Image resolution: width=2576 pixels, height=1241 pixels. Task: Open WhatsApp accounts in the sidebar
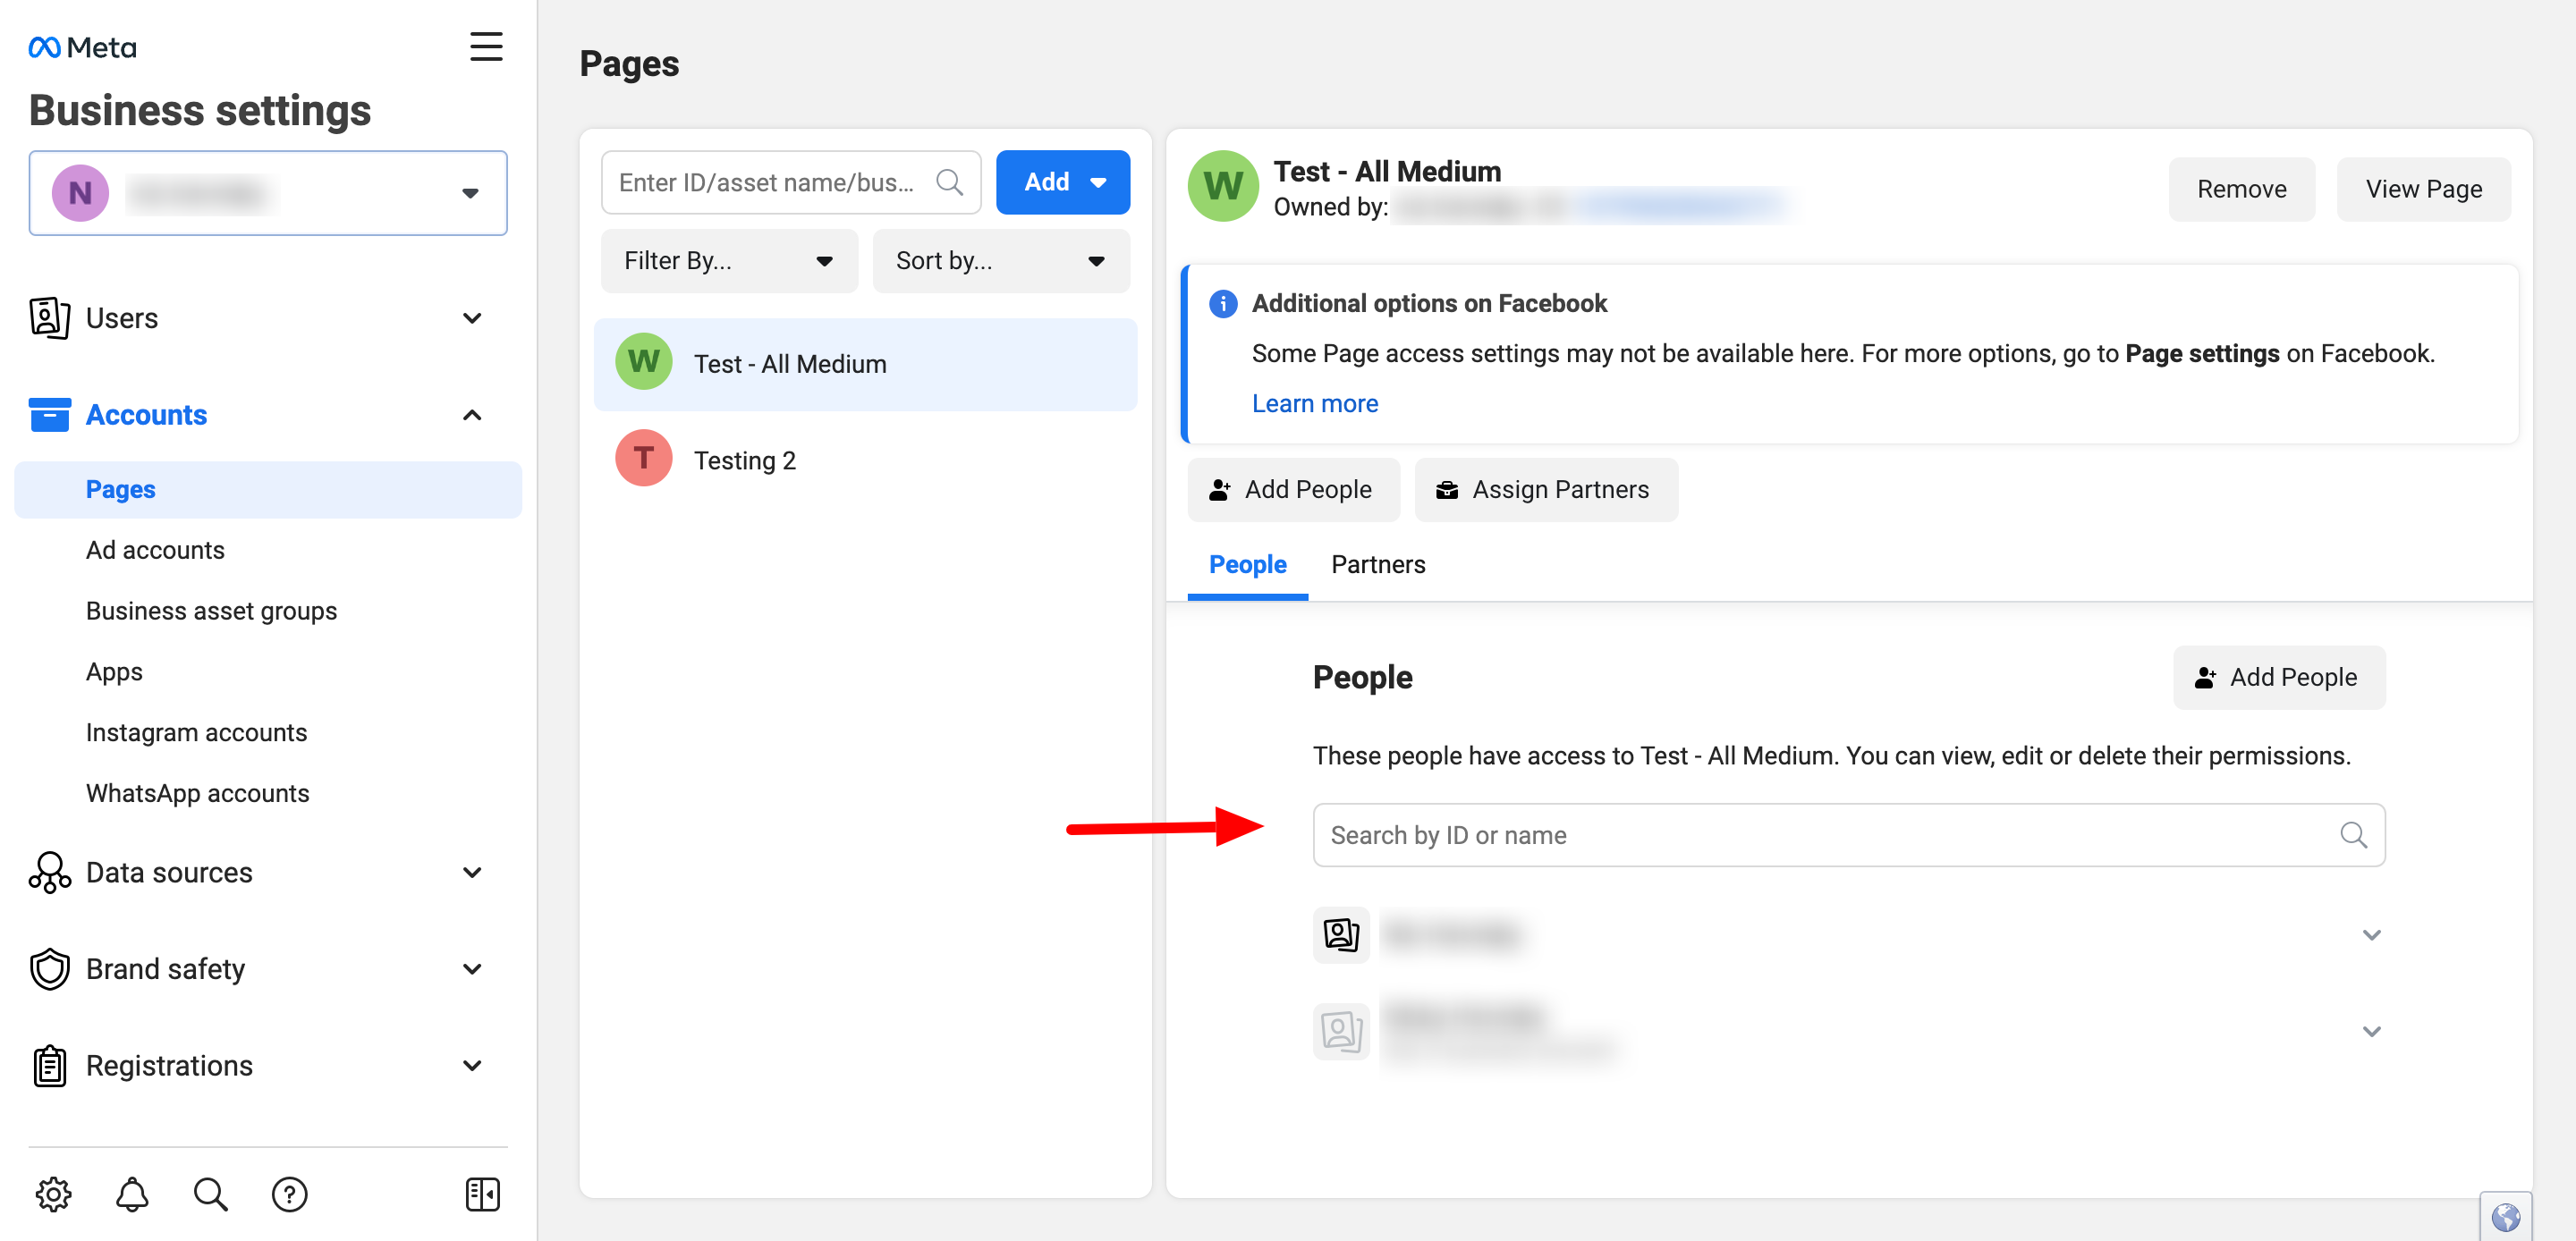coord(197,793)
